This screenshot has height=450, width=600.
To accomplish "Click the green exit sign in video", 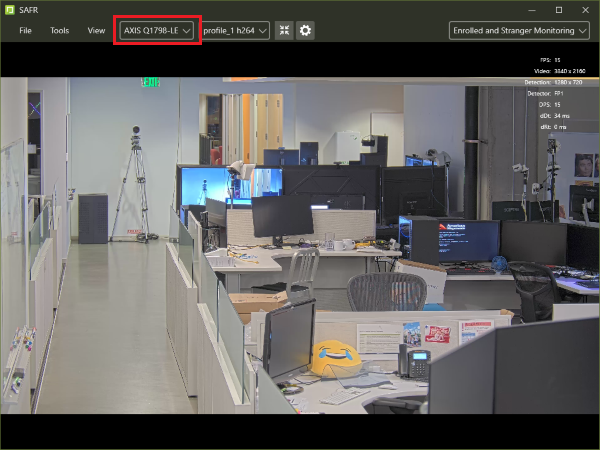I will coord(150,82).
